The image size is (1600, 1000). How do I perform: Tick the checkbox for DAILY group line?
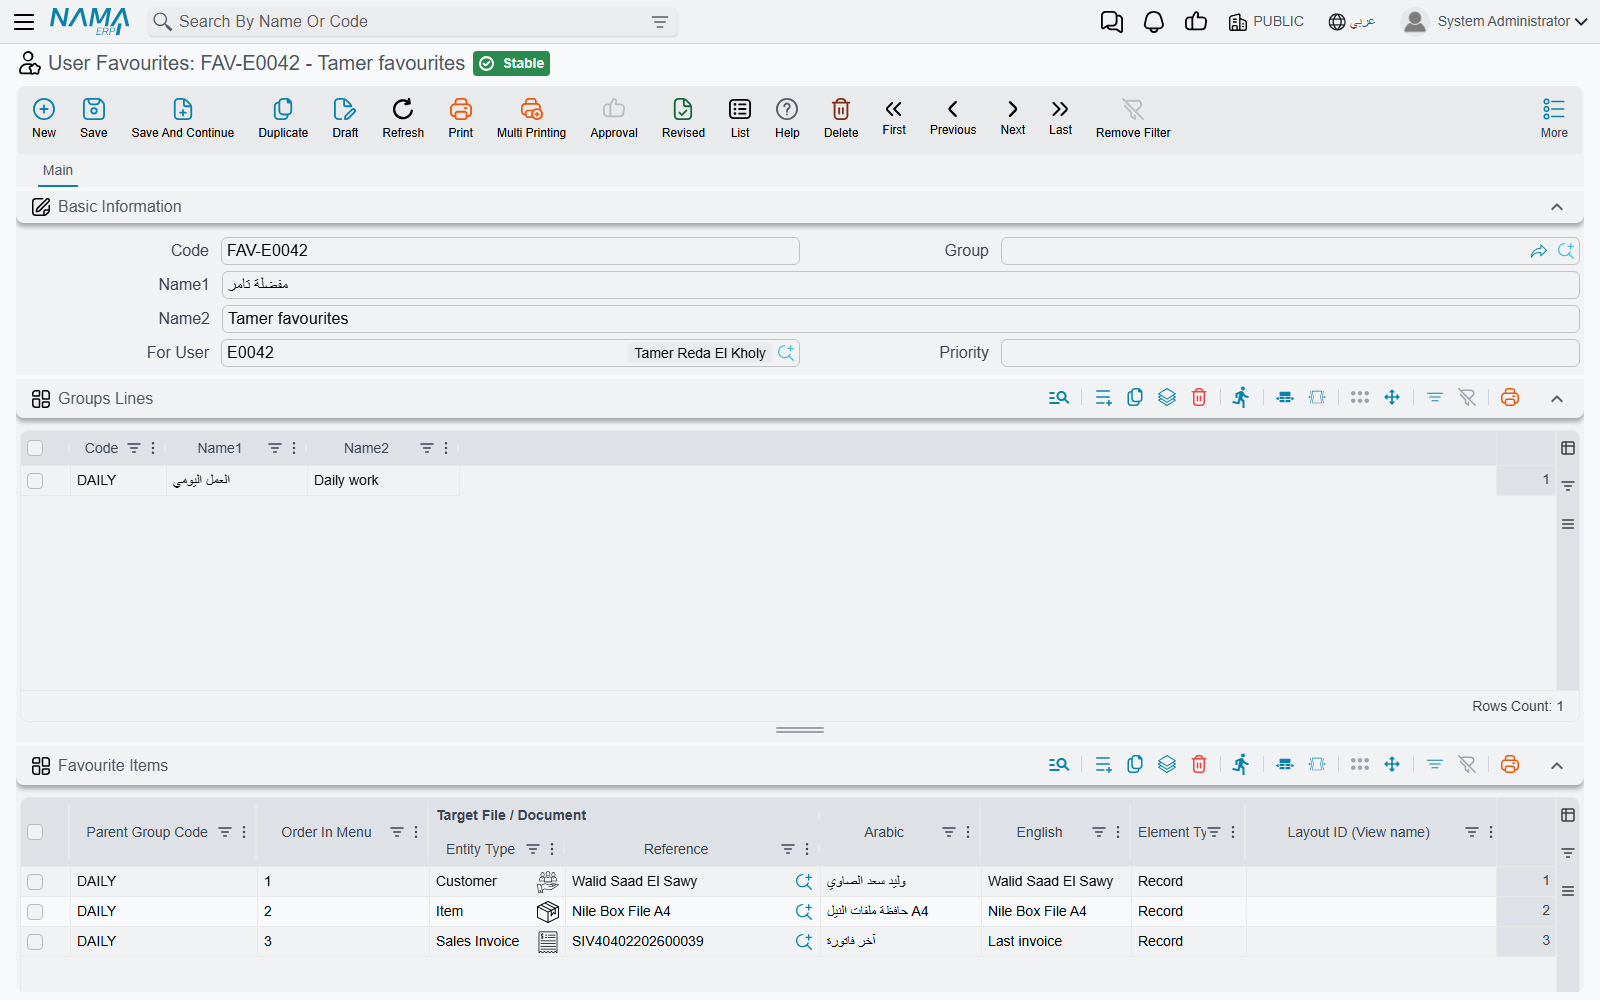point(35,481)
